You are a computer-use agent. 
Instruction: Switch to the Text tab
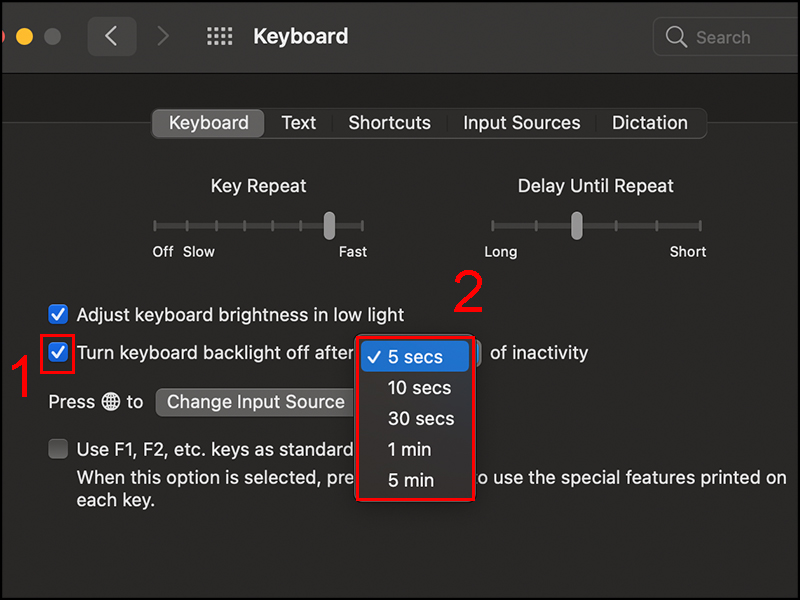point(298,123)
